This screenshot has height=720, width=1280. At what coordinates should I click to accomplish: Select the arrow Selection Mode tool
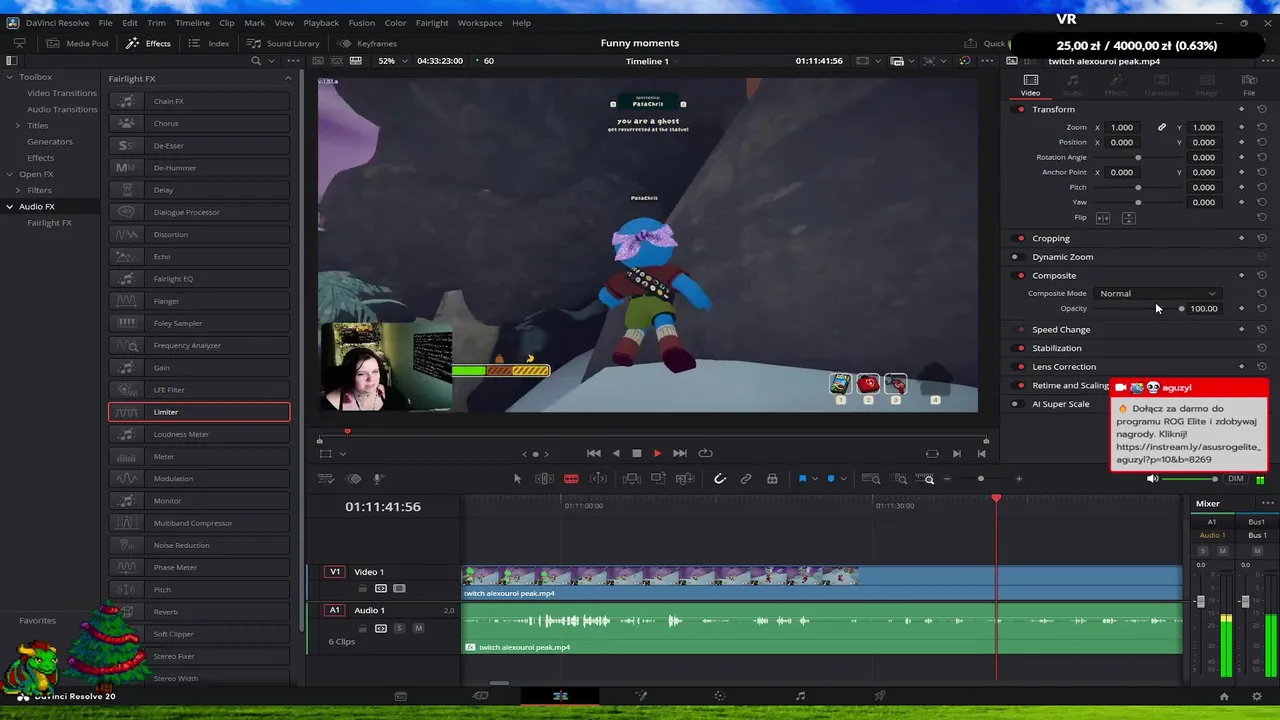[x=517, y=479]
